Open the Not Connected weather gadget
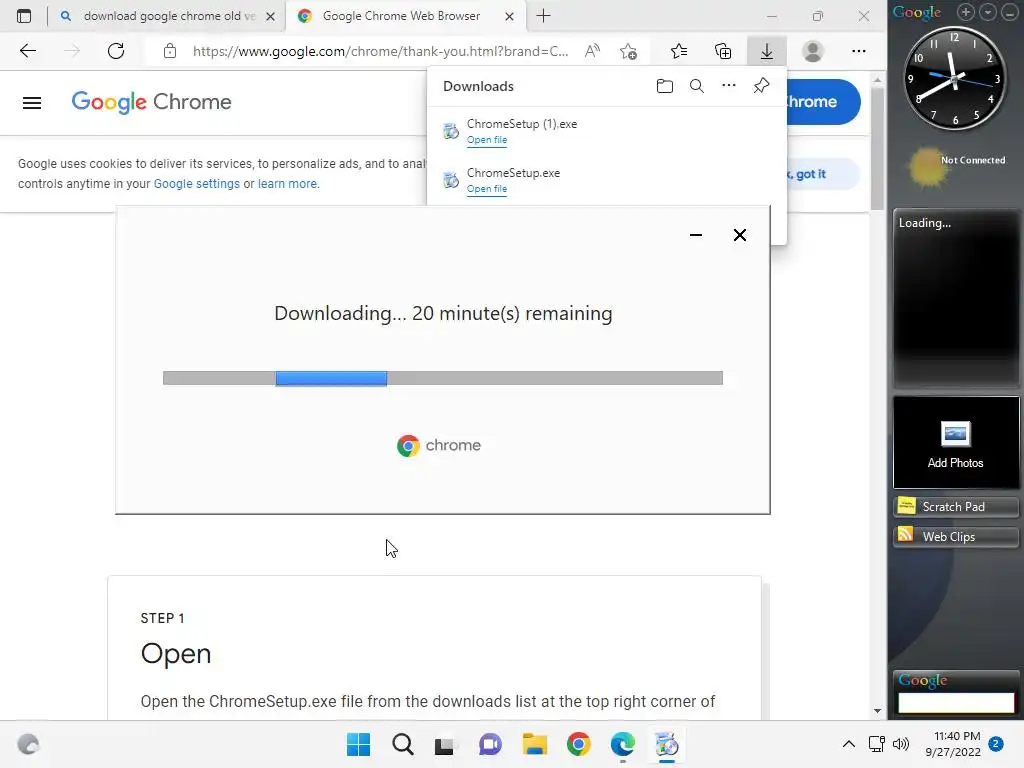Screen dimensions: 1024x768 tap(957, 166)
